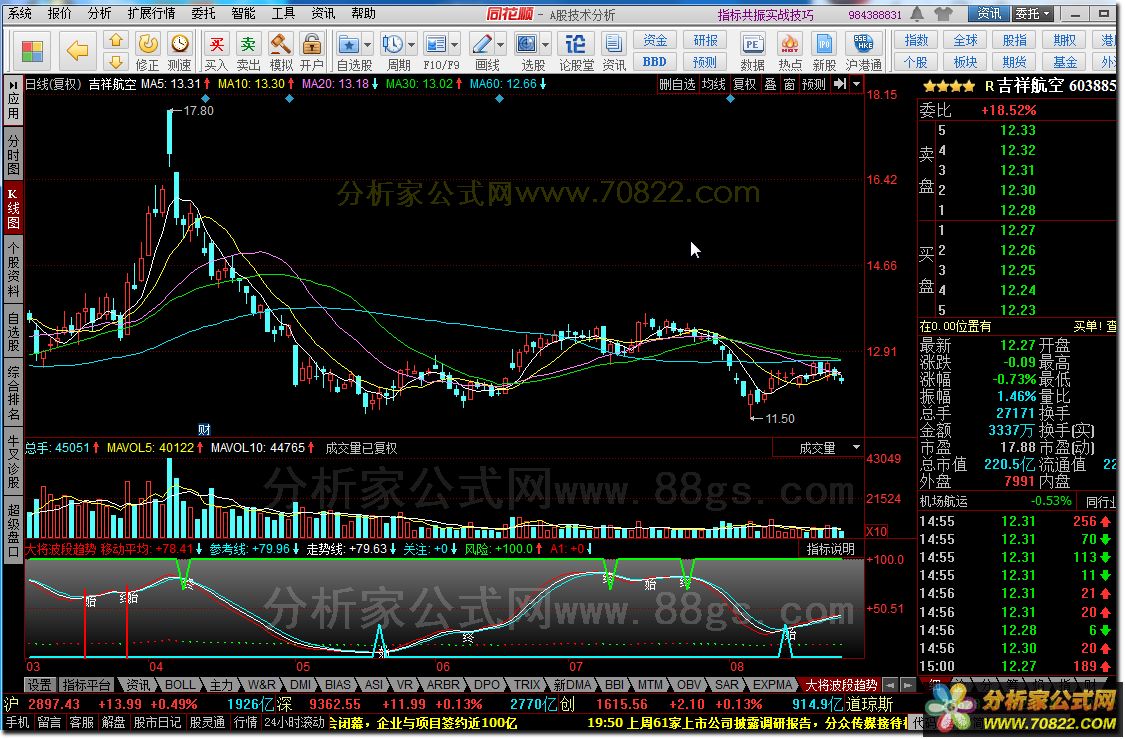
Task: Click the 开户 account lock icon
Action: [311, 44]
